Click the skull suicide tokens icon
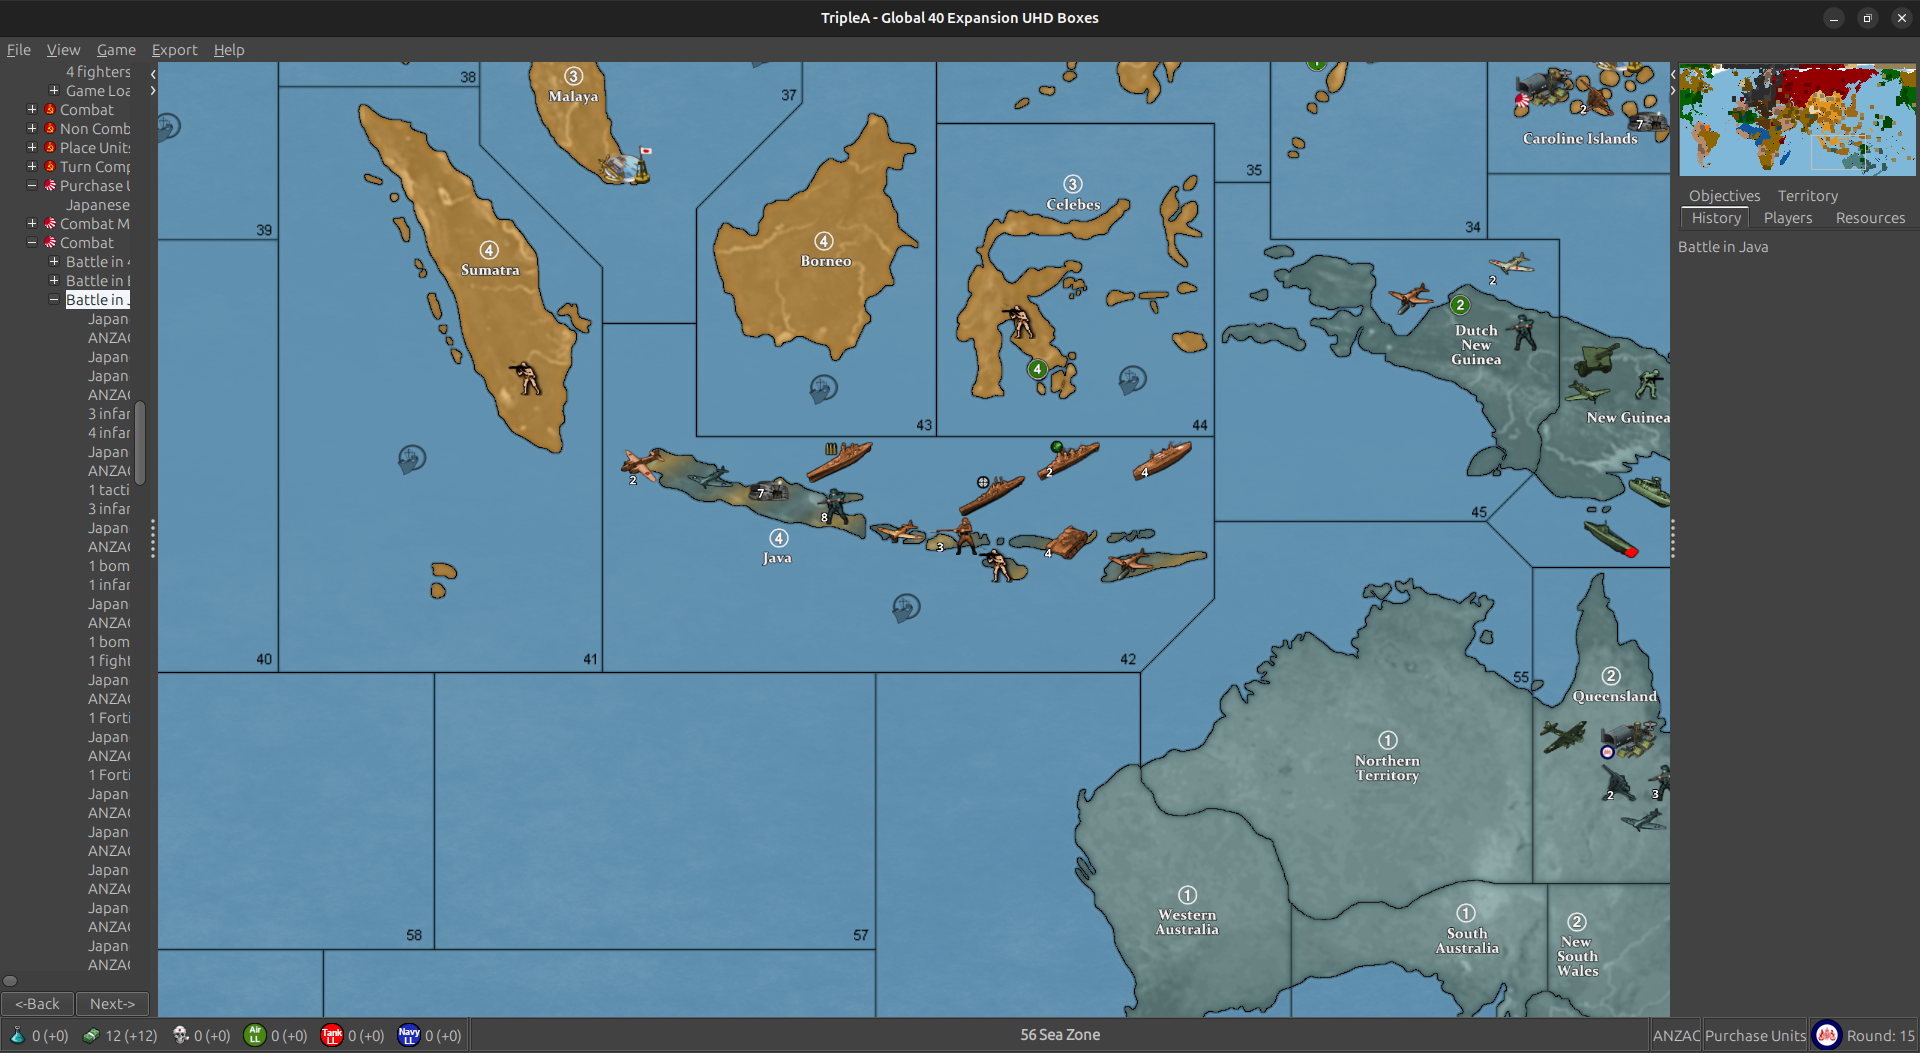The image size is (1920, 1053). [181, 1035]
